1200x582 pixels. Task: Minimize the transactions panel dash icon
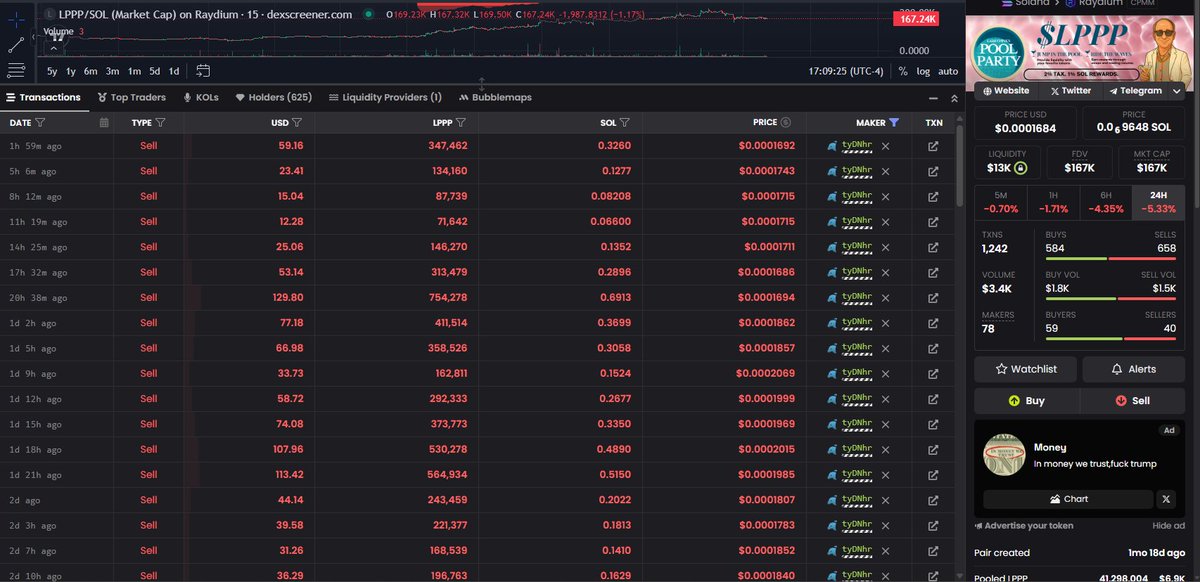pos(933,98)
